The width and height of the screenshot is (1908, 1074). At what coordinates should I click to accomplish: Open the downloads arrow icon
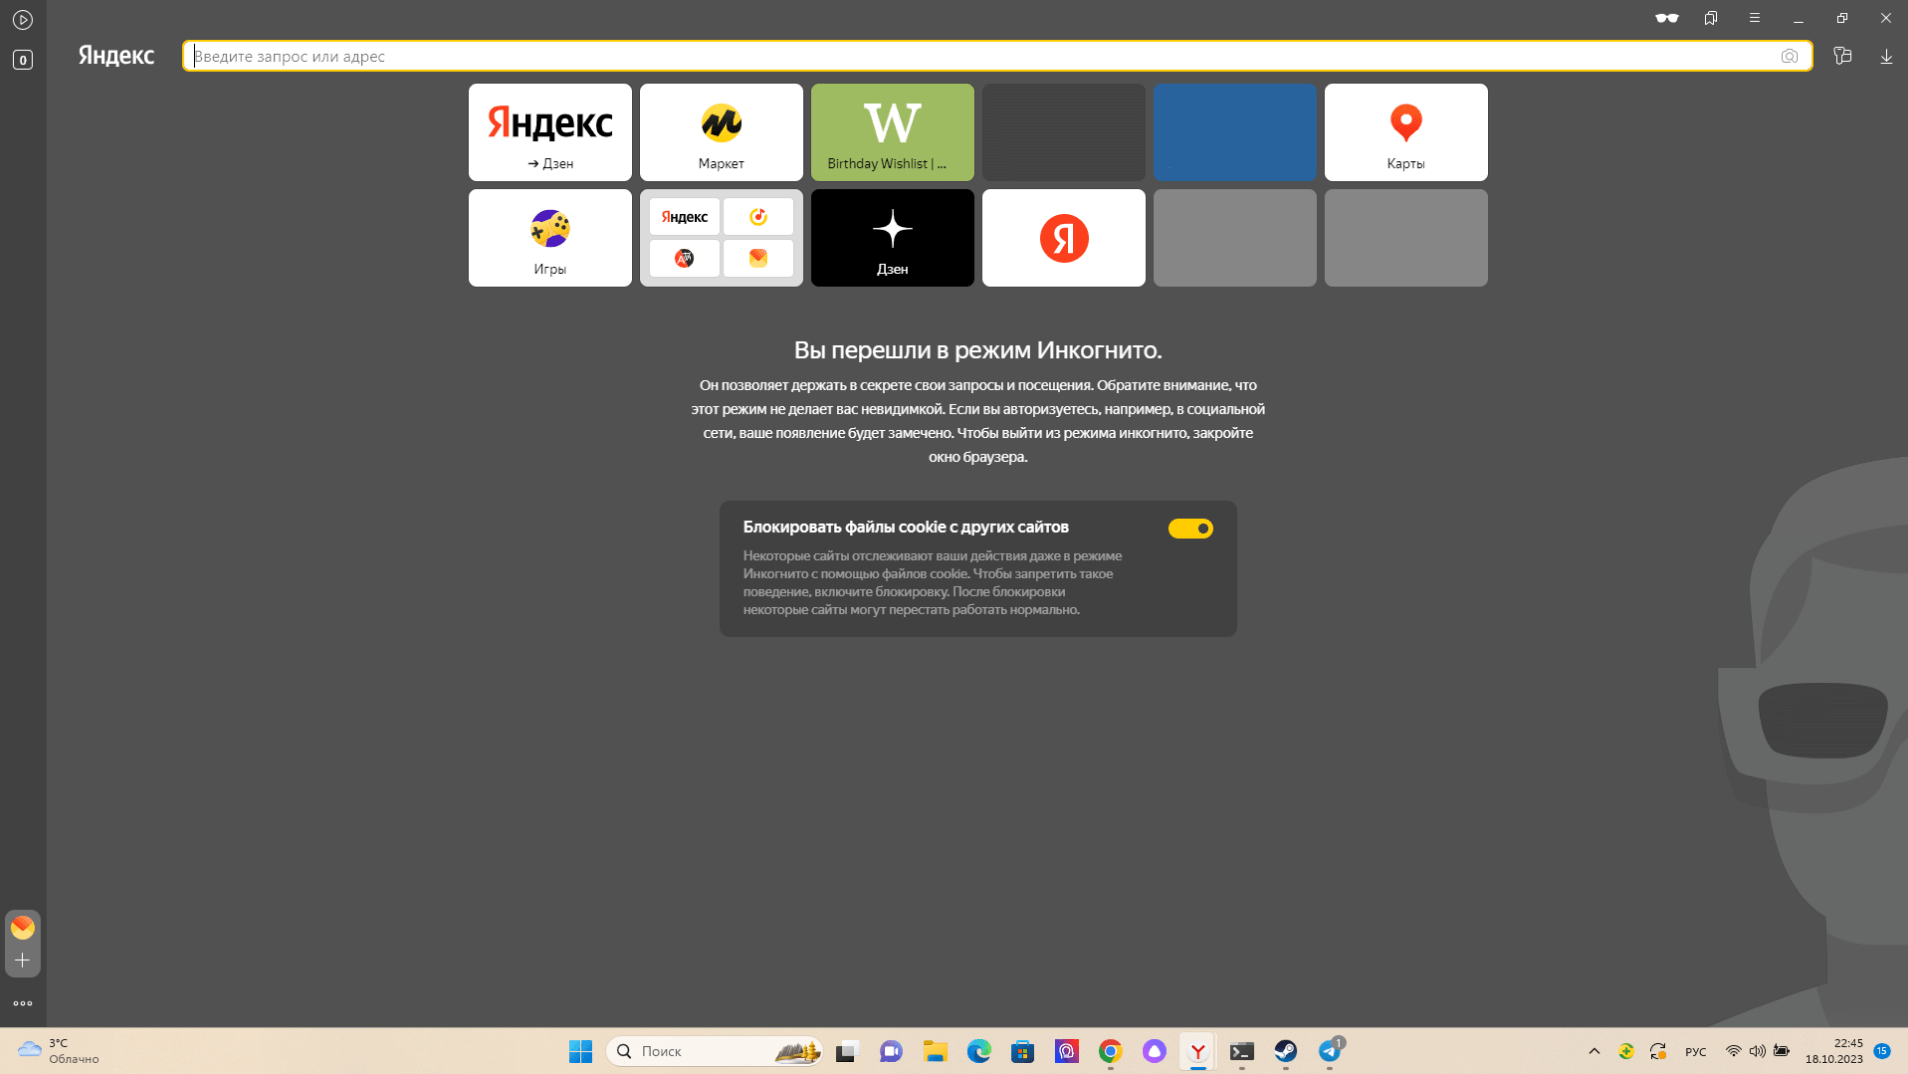1886,57
